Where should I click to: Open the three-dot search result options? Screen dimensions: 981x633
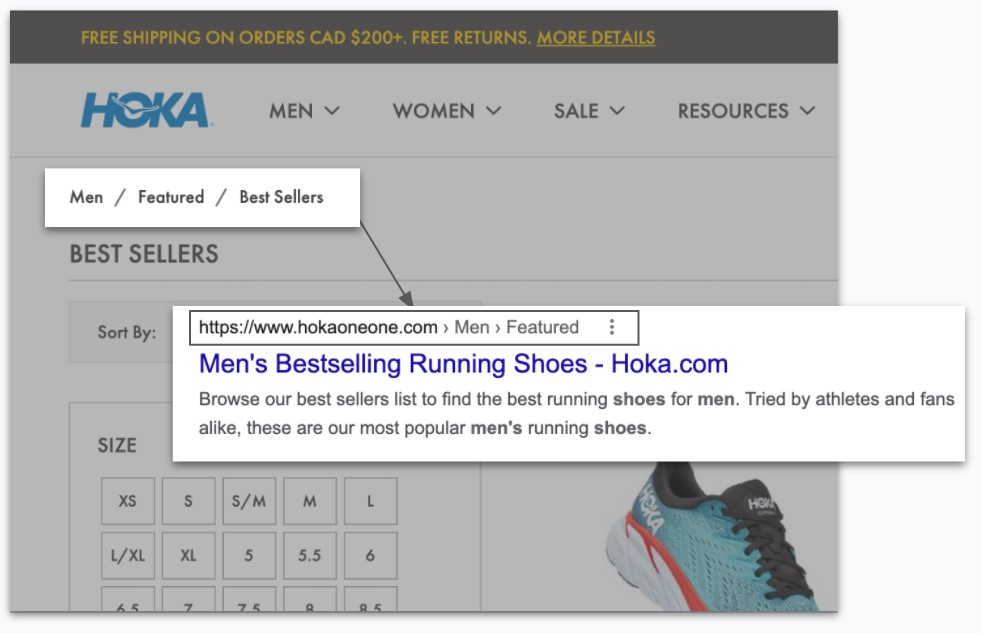tap(612, 327)
